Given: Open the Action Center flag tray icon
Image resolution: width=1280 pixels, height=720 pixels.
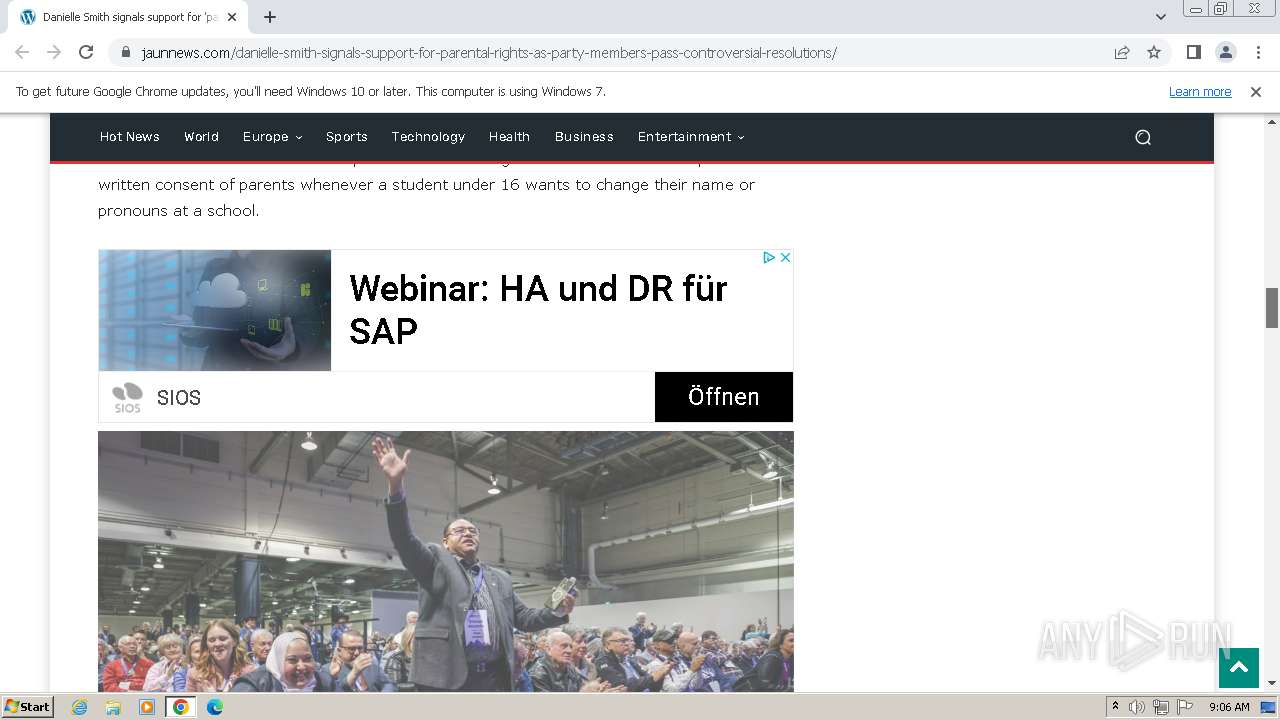Looking at the screenshot, I should click(x=1185, y=707).
